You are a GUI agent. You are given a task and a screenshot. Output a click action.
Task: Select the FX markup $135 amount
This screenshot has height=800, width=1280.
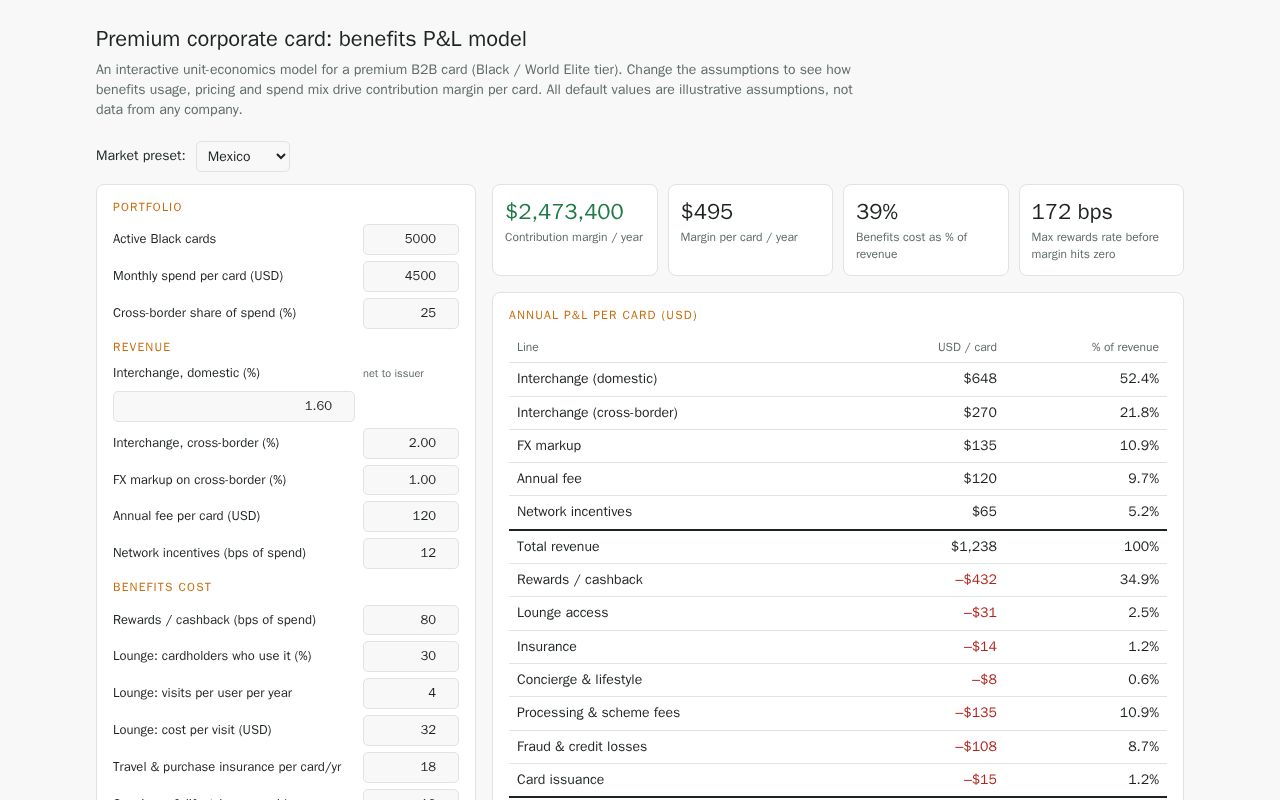coord(980,446)
